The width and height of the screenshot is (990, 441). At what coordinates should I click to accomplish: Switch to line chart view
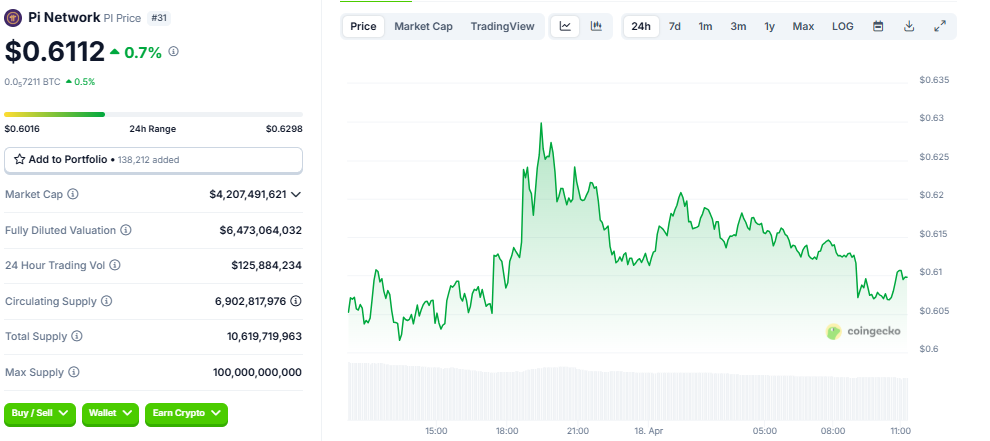pyautogui.click(x=565, y=26)
